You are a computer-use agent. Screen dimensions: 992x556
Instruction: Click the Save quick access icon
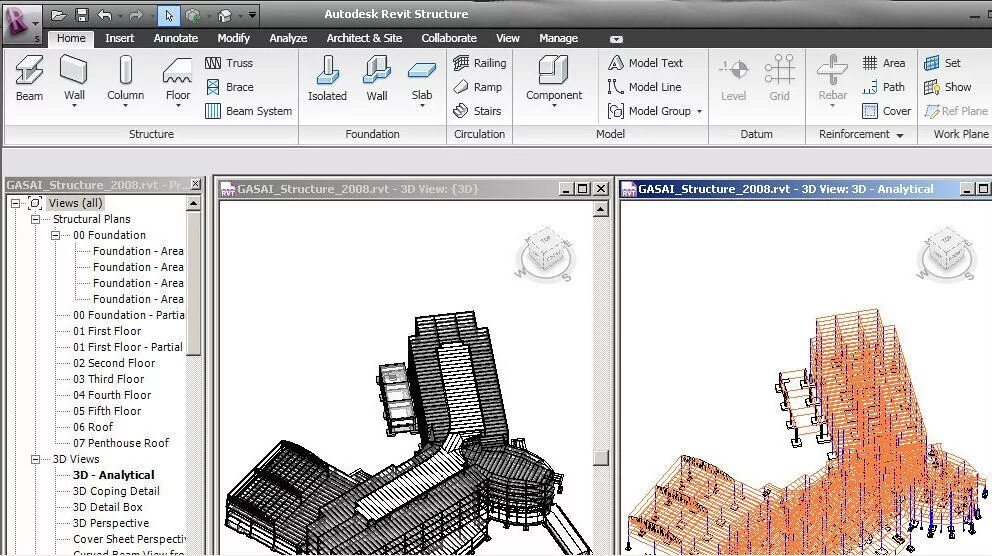[x=82, y=15]
